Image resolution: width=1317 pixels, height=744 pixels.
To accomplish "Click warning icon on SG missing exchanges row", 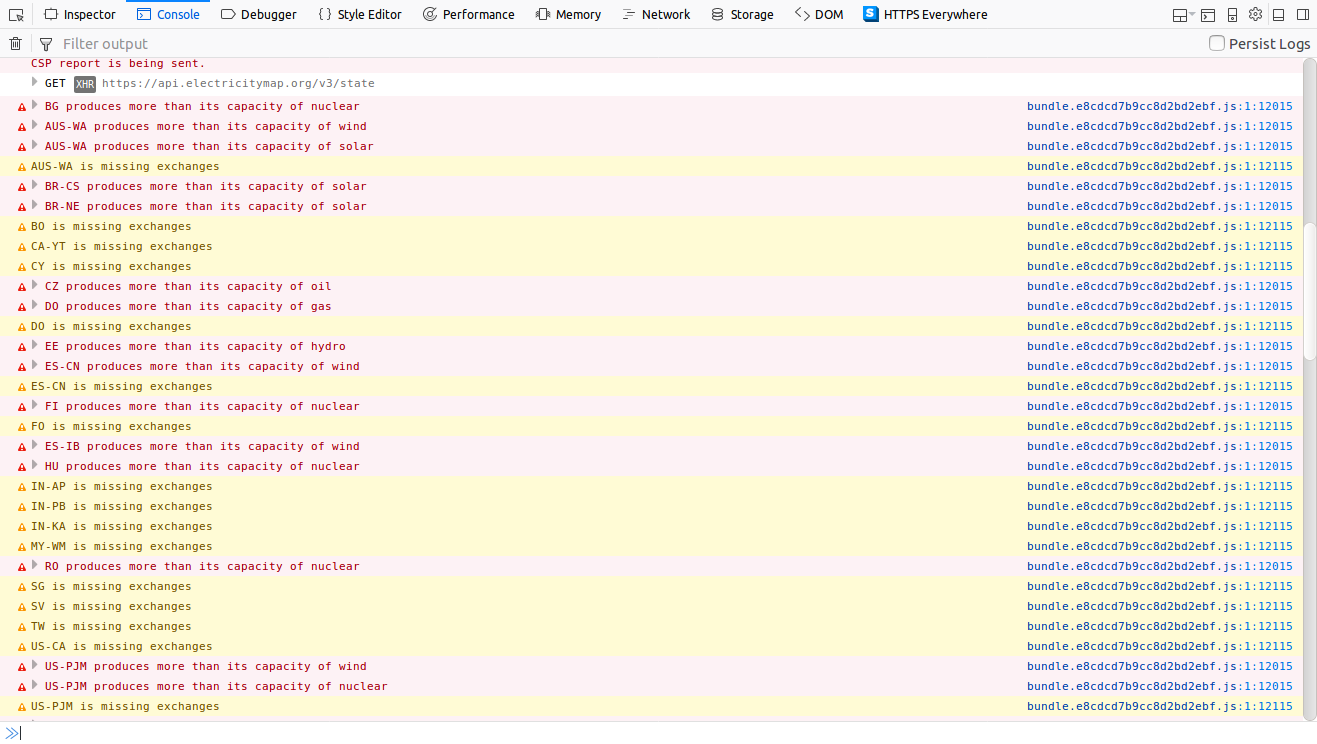I will [22, 587].
